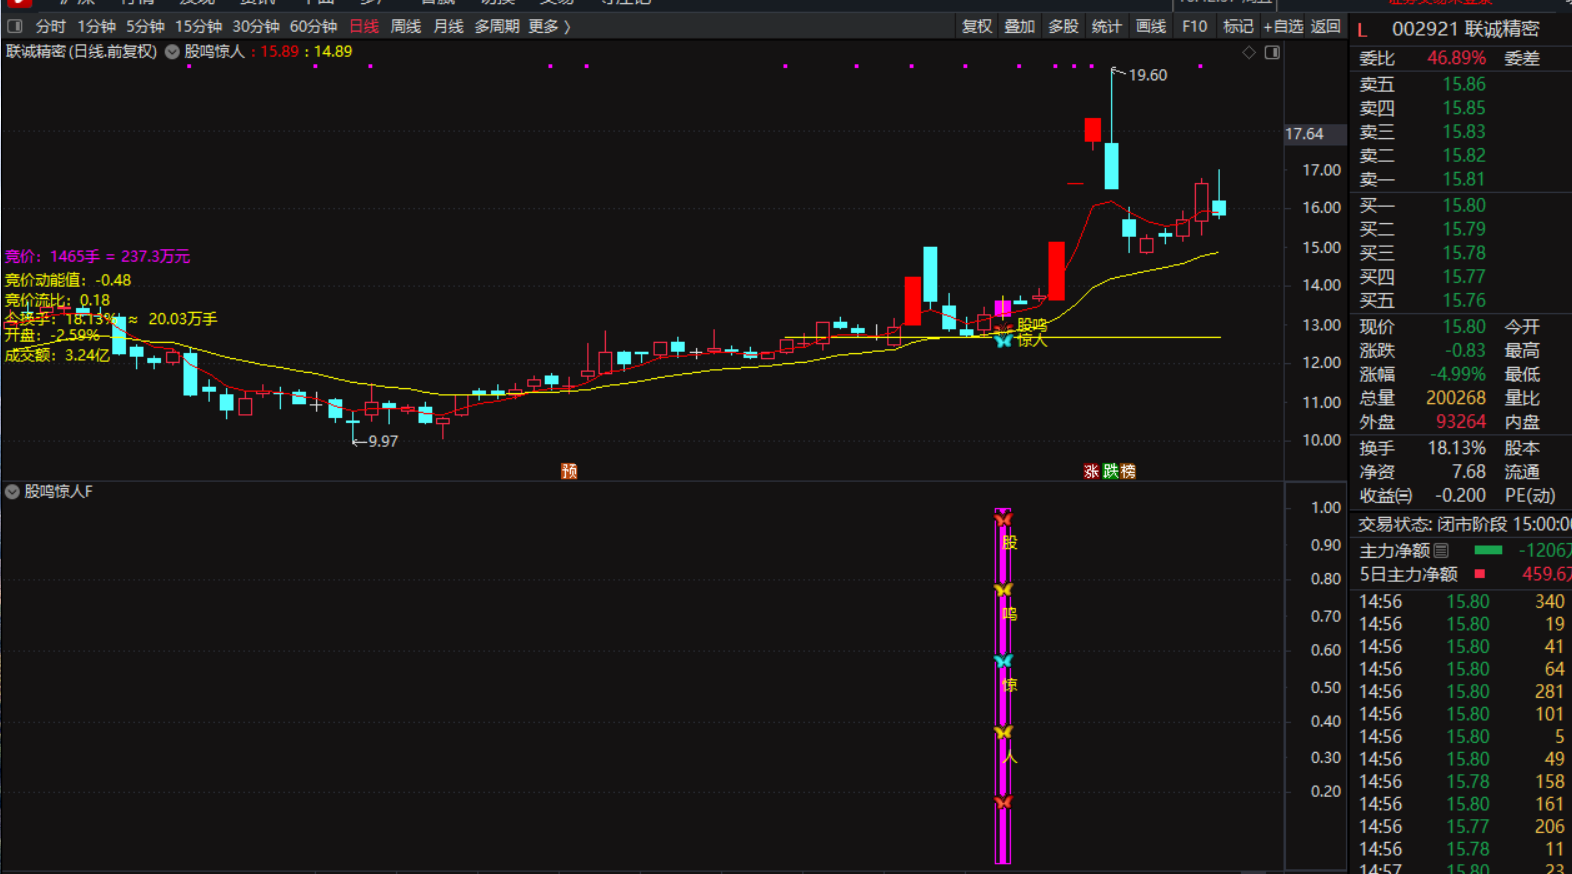This screenshot has height=874, width=1572.
Task: Click the cyan butterfly signal on candlestick chart
Action: 1003,341
